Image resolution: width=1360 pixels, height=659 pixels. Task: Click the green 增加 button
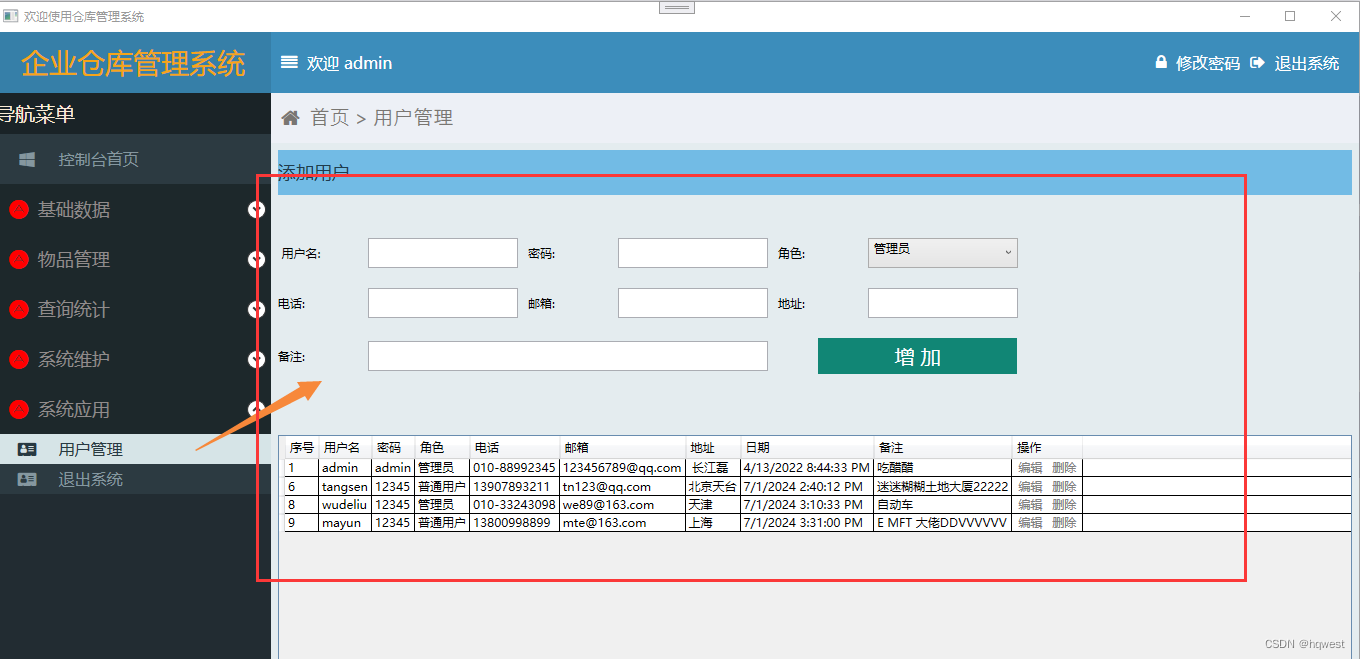pos(917,355)
